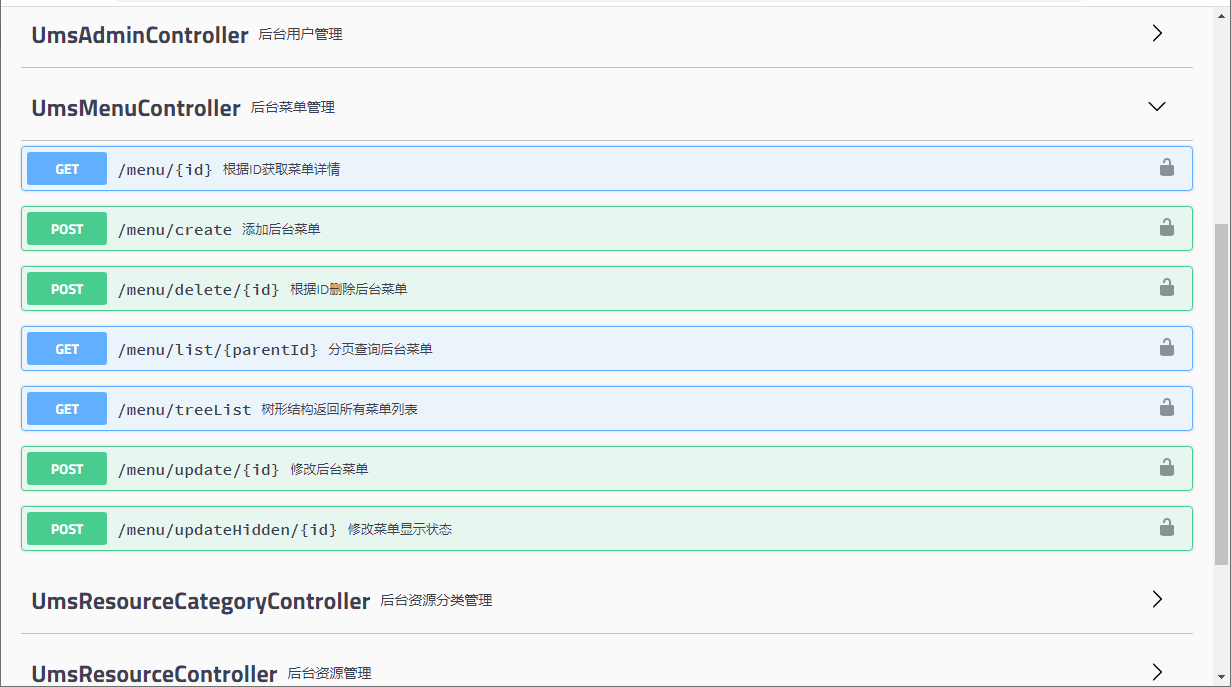Open the /menu/create endpoint path
The image size is (1231, 687).
[175, 230]
